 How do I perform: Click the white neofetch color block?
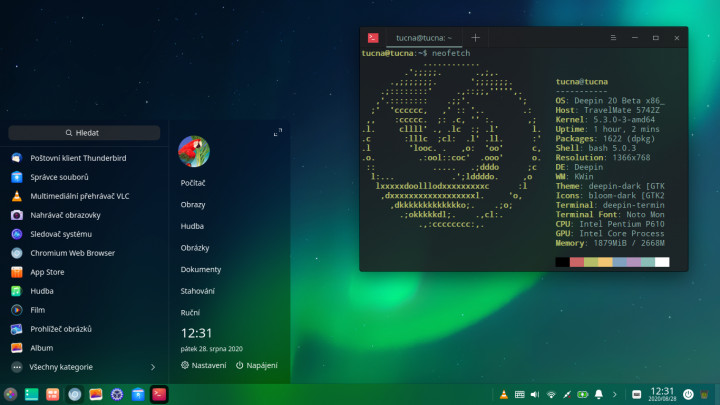coord(662,262)
